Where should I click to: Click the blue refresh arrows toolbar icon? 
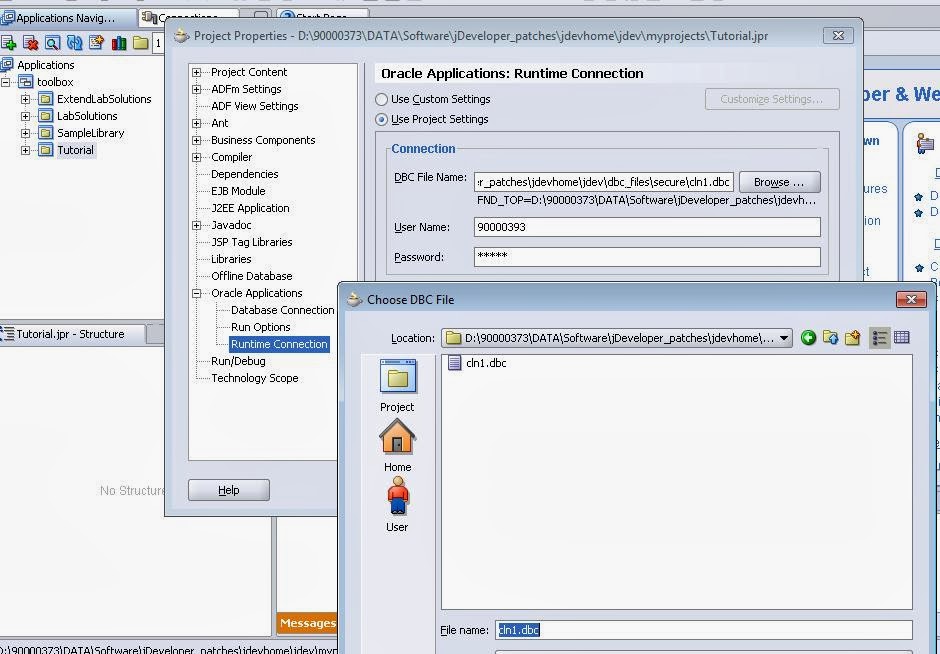(74, 43)
